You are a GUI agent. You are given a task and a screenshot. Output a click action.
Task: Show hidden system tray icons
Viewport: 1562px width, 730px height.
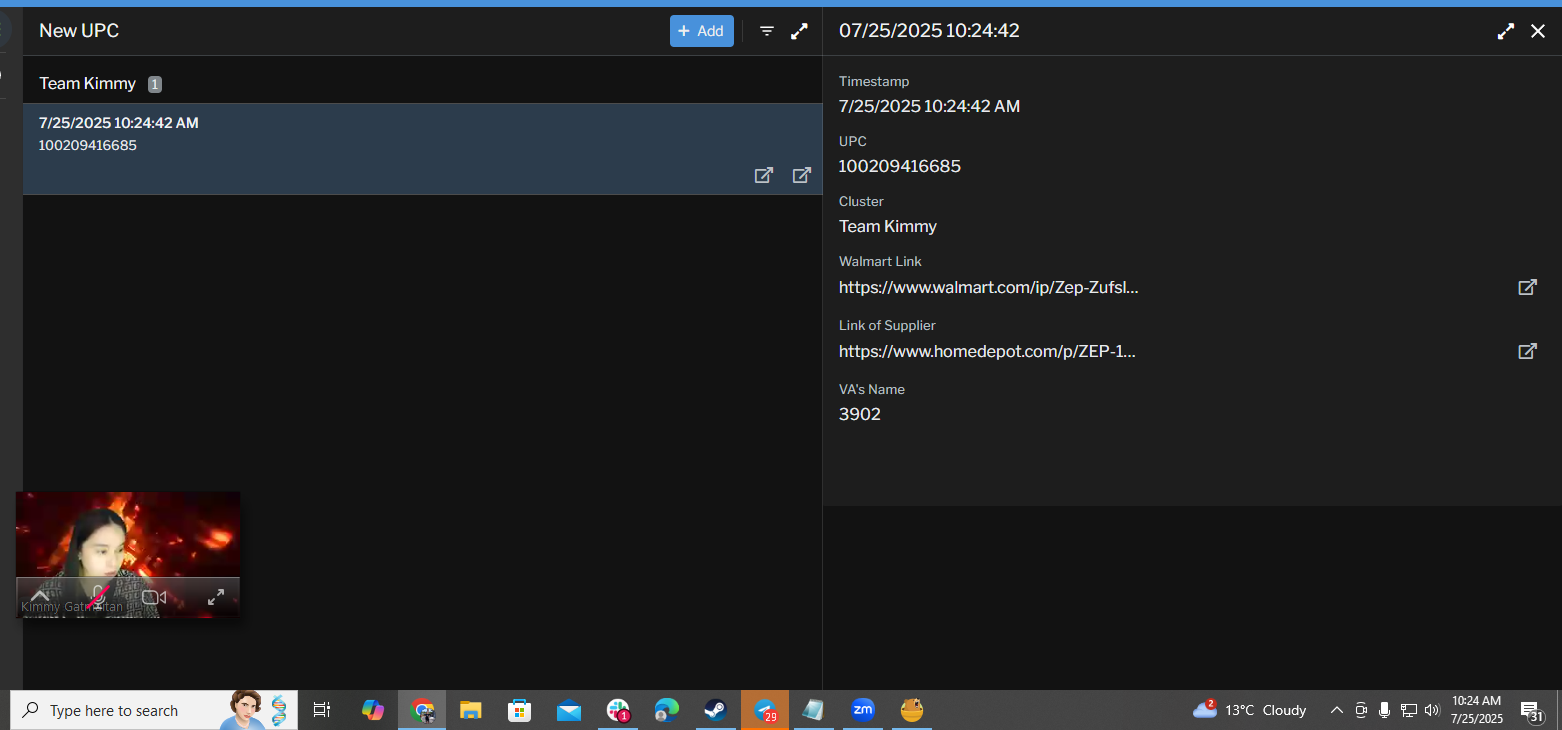tap(1336, 710)
